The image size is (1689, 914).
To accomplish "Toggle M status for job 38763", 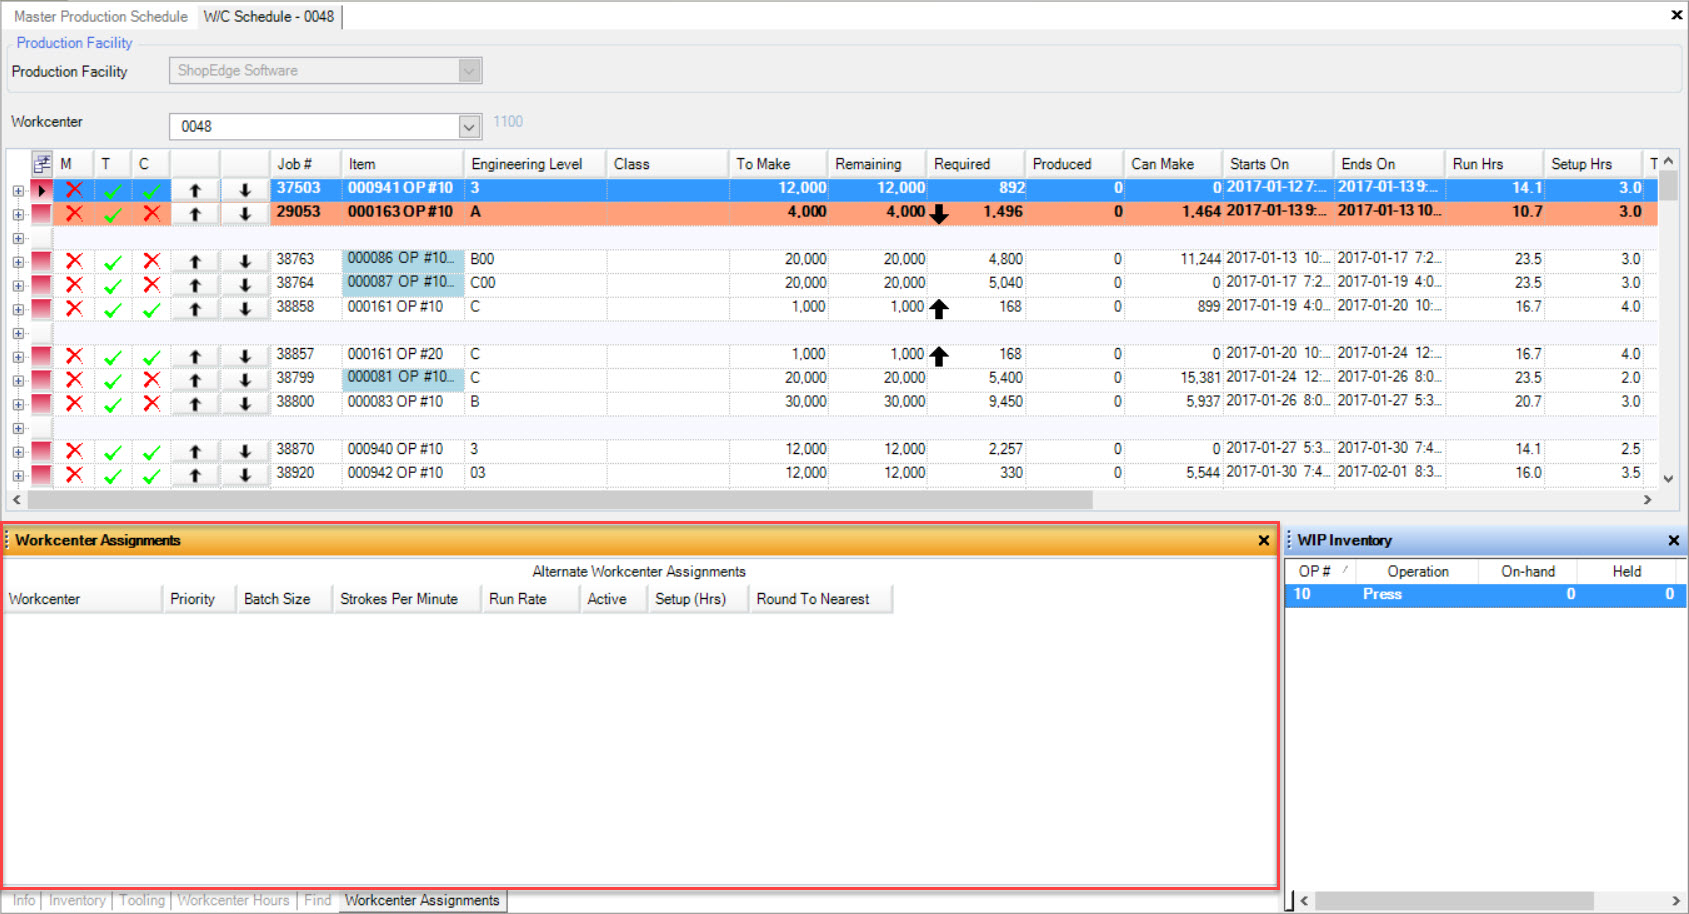I will pyautogui.click(x=74, y=261).
